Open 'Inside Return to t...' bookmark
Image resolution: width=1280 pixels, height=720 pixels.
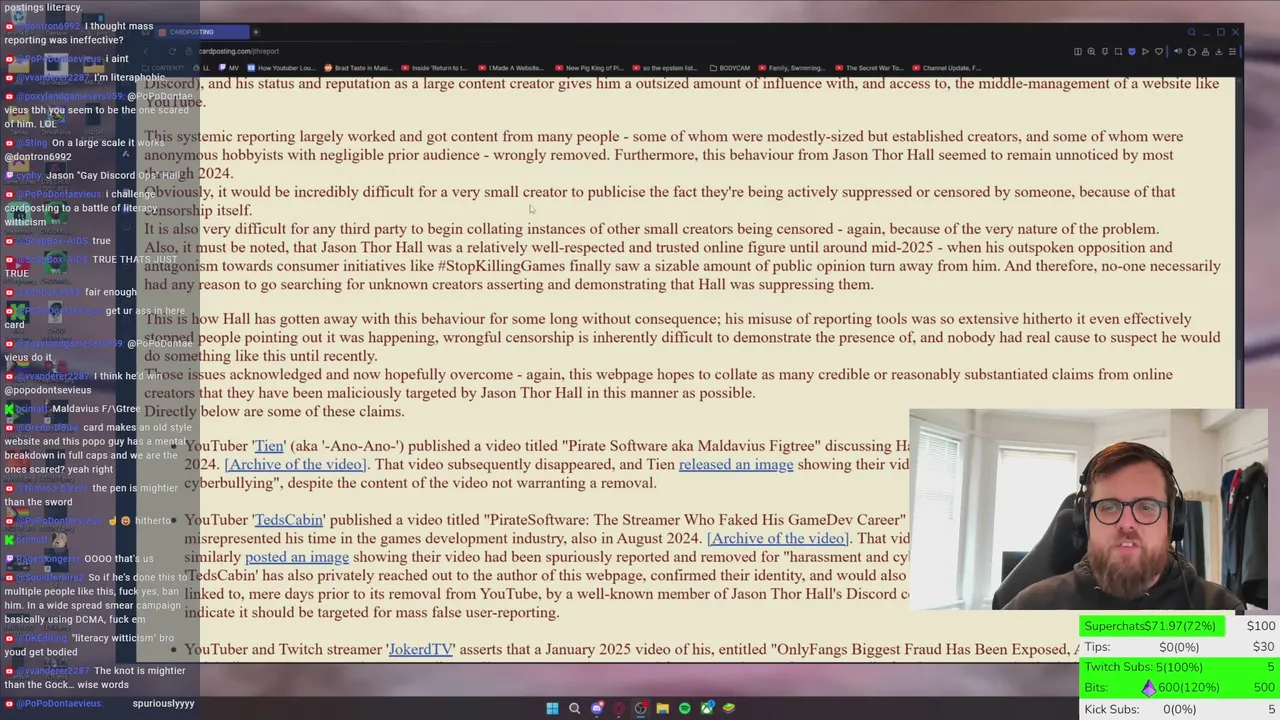(435, 68)
